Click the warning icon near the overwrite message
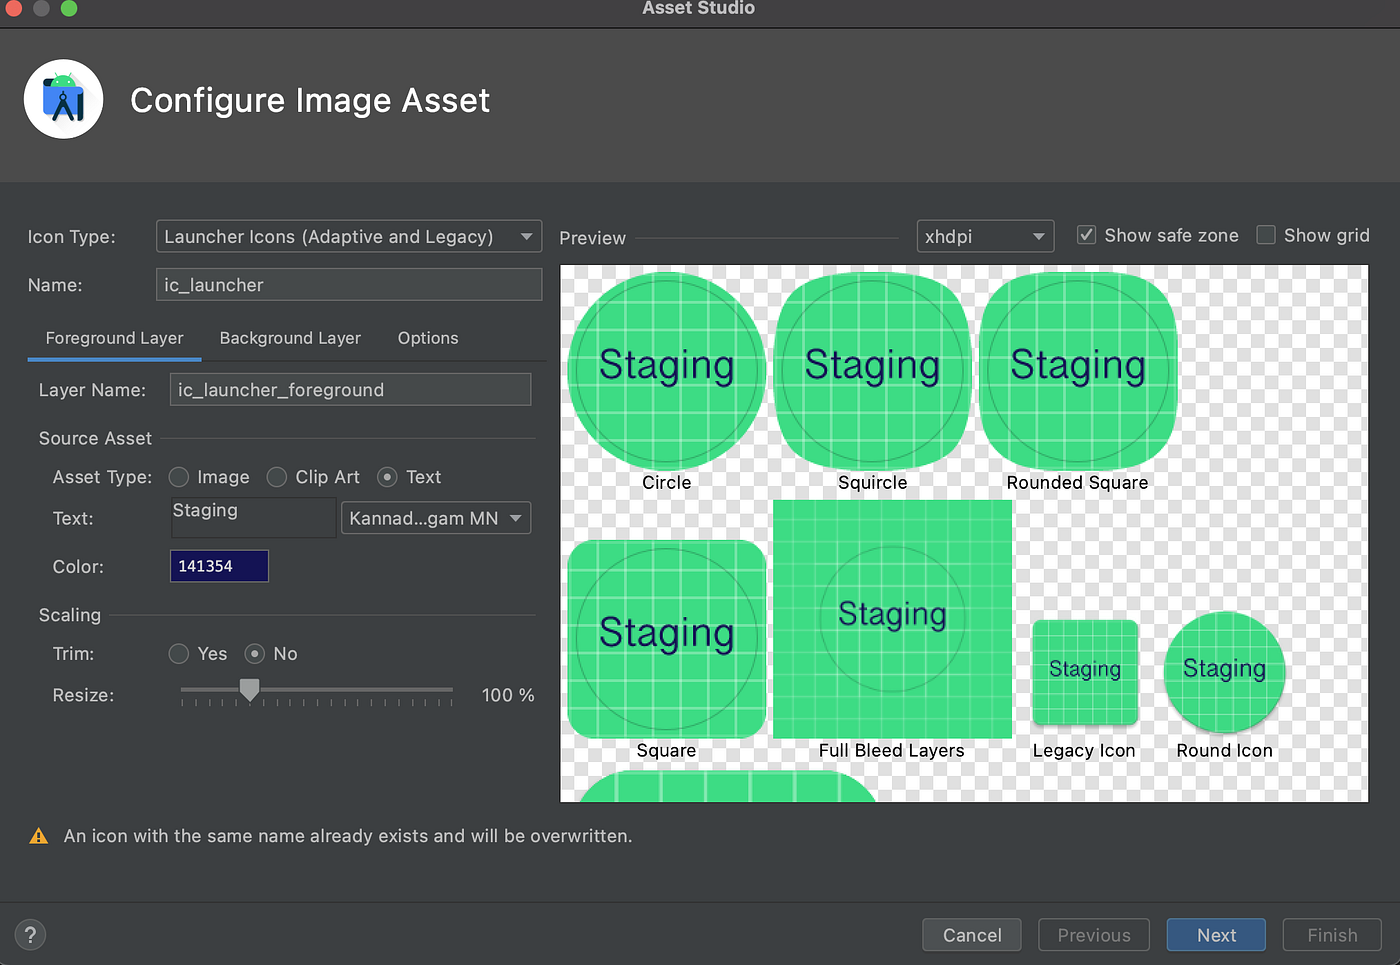 [38, 836]
